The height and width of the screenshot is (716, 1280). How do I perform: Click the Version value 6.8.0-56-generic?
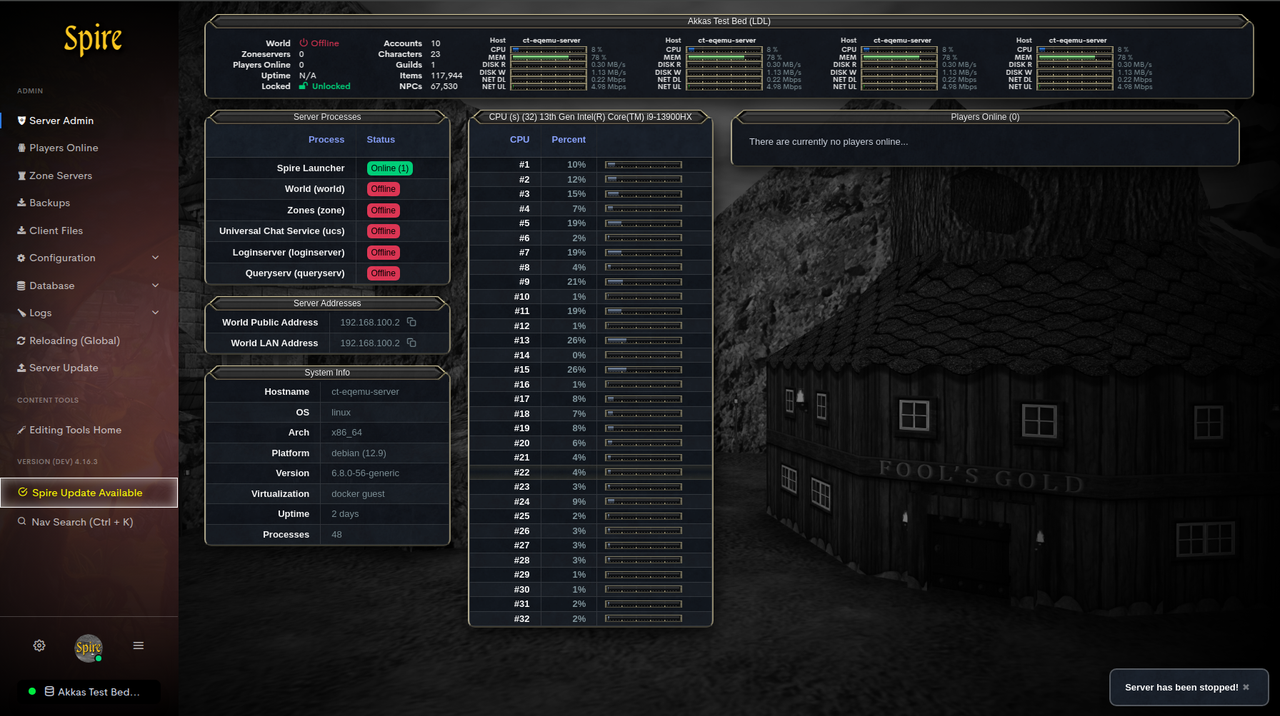coord(365,473)
